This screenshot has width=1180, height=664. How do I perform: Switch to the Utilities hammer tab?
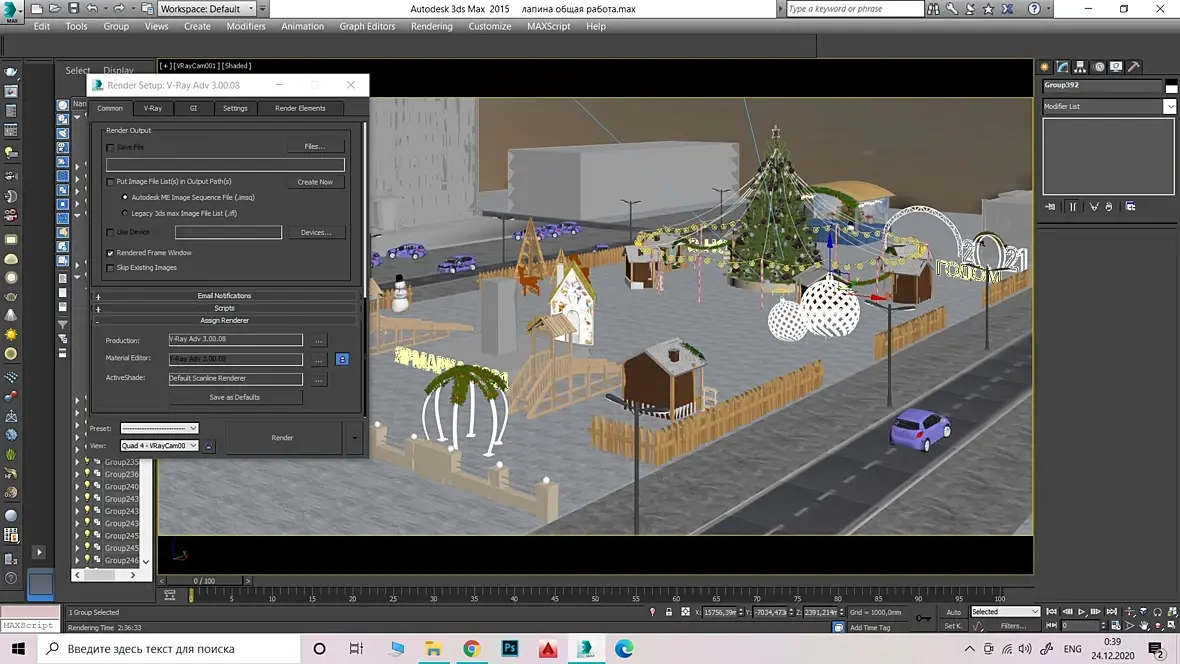click(x=1134, y=67)
